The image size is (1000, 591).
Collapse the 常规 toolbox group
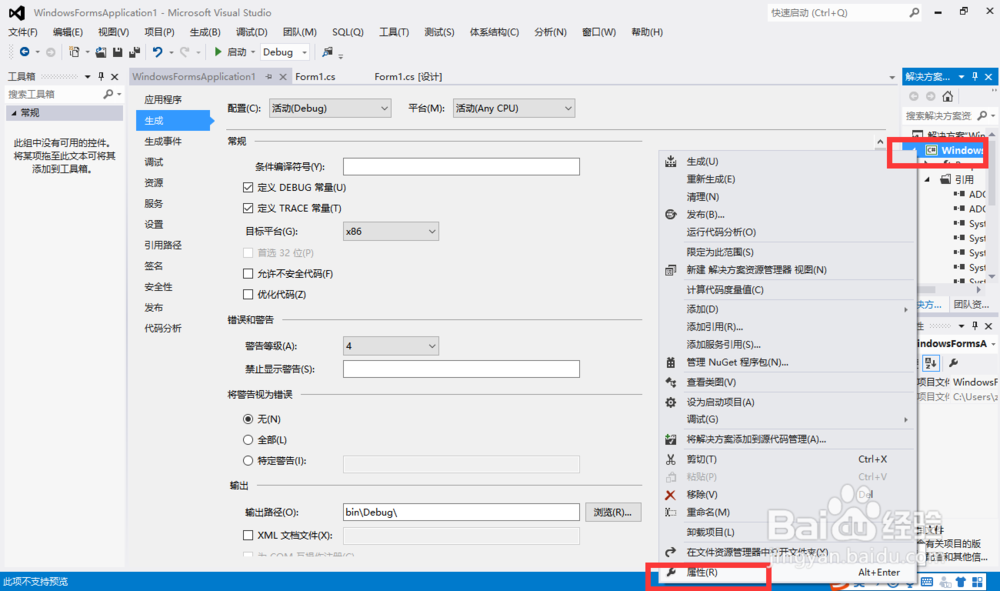(14, 113)
